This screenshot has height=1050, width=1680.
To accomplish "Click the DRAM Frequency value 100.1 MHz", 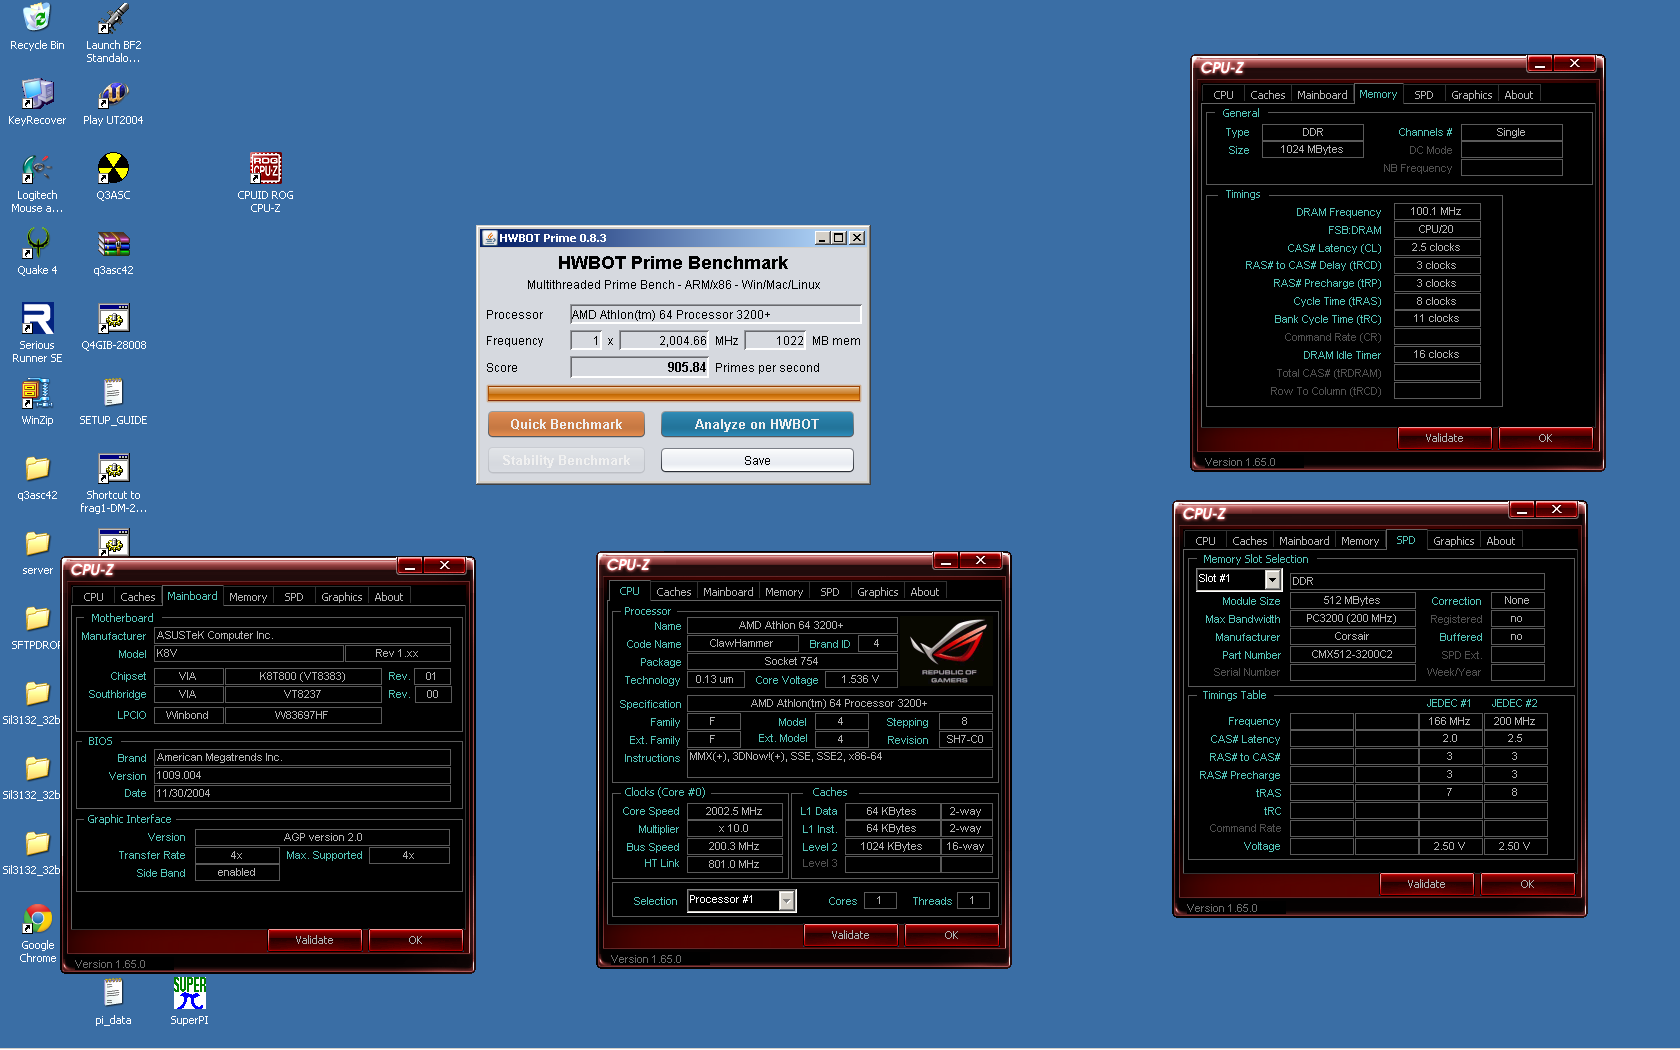I will tap(1437, 212).
